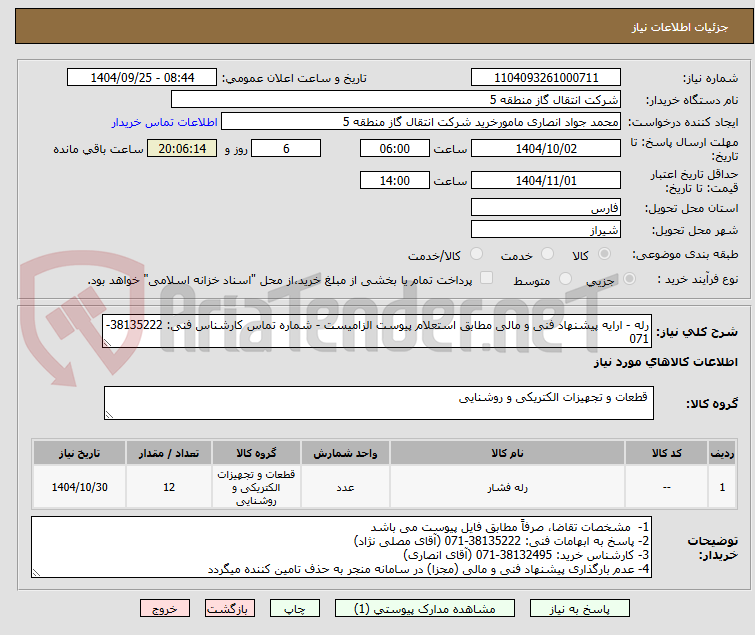Click the countdown timer 20:06:14
755x635 pixels.
[182, 148]
